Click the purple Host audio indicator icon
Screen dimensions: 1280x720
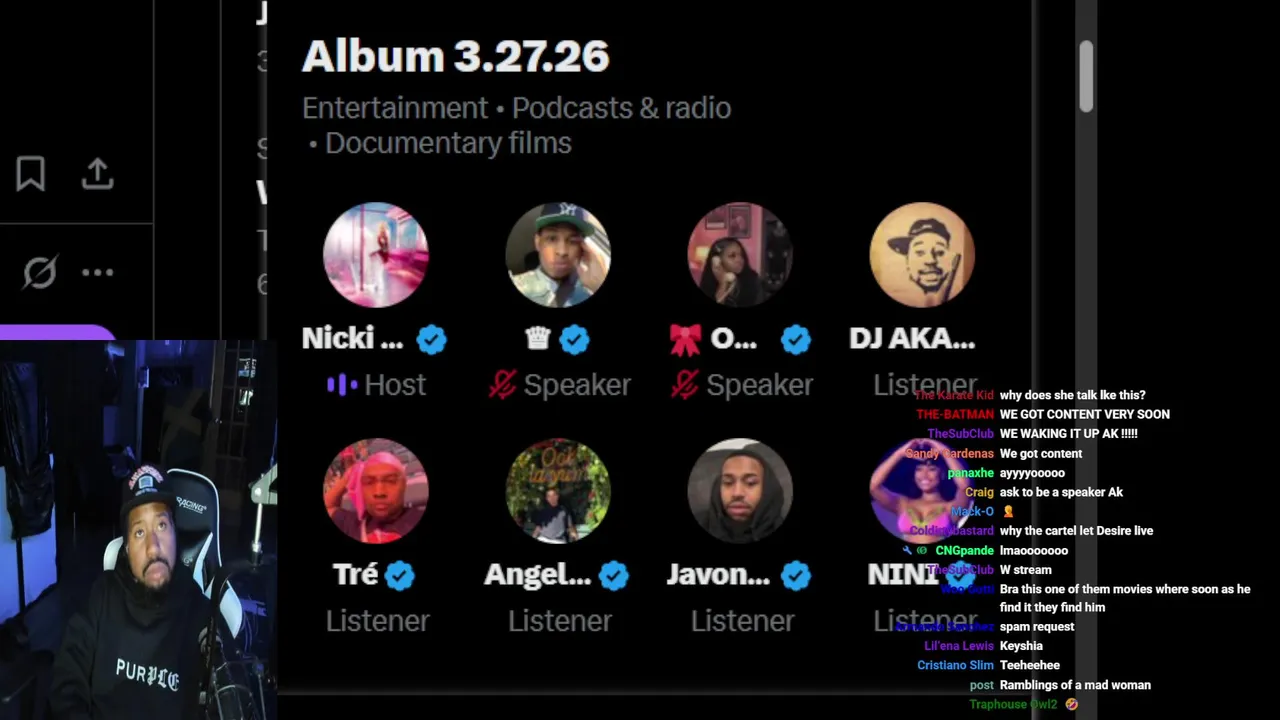click(x=342, y=385)
